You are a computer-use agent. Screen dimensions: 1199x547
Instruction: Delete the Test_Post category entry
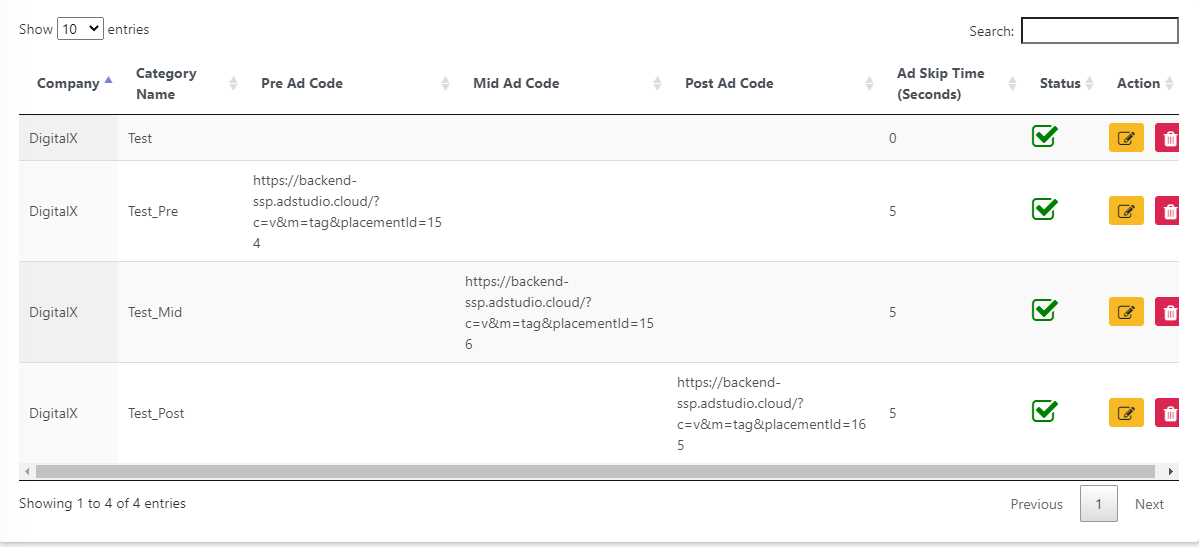click(x=1167, y=413)
